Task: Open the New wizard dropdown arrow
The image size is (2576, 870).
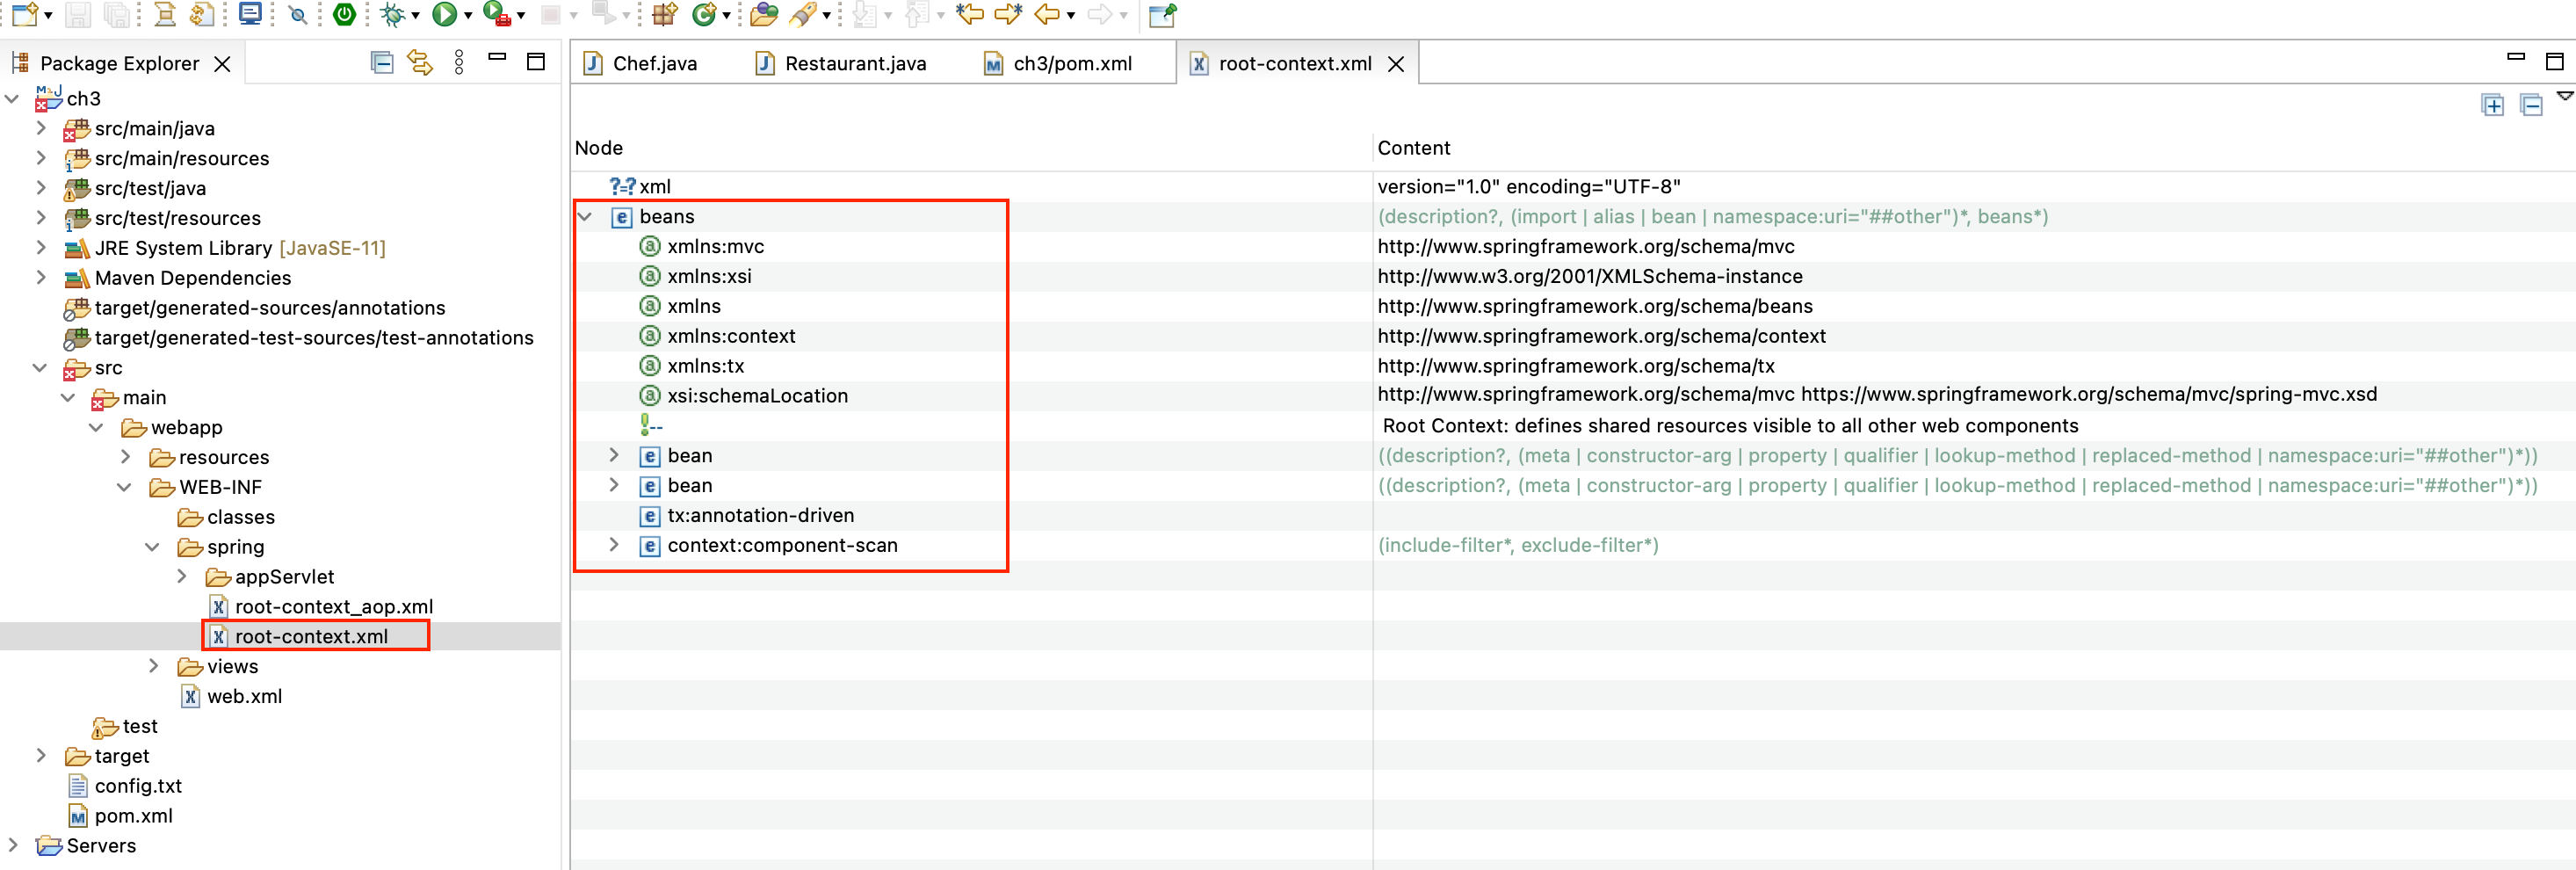Action: 47,16
